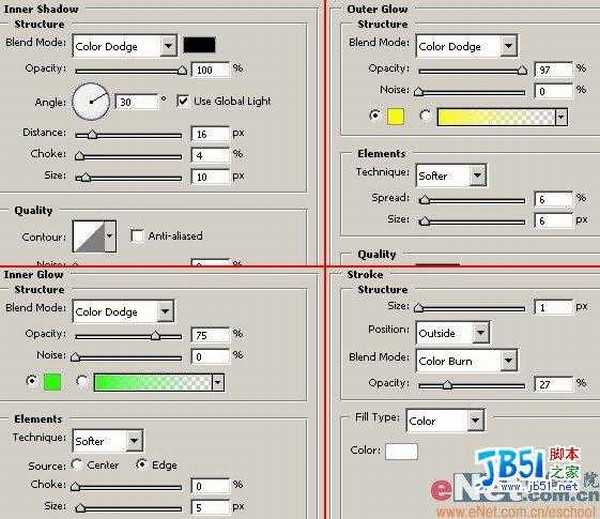600x519 pixels.
Task: Select the Center source radio button
Action: pos(77,465)
